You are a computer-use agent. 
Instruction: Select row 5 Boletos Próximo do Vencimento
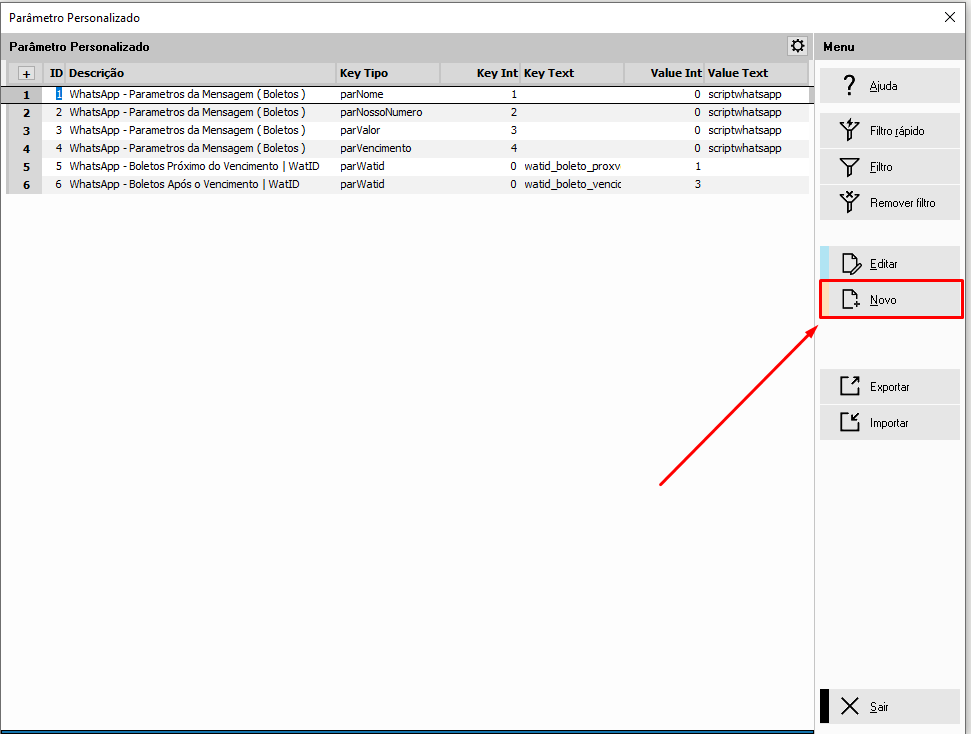tap(194, 166)
